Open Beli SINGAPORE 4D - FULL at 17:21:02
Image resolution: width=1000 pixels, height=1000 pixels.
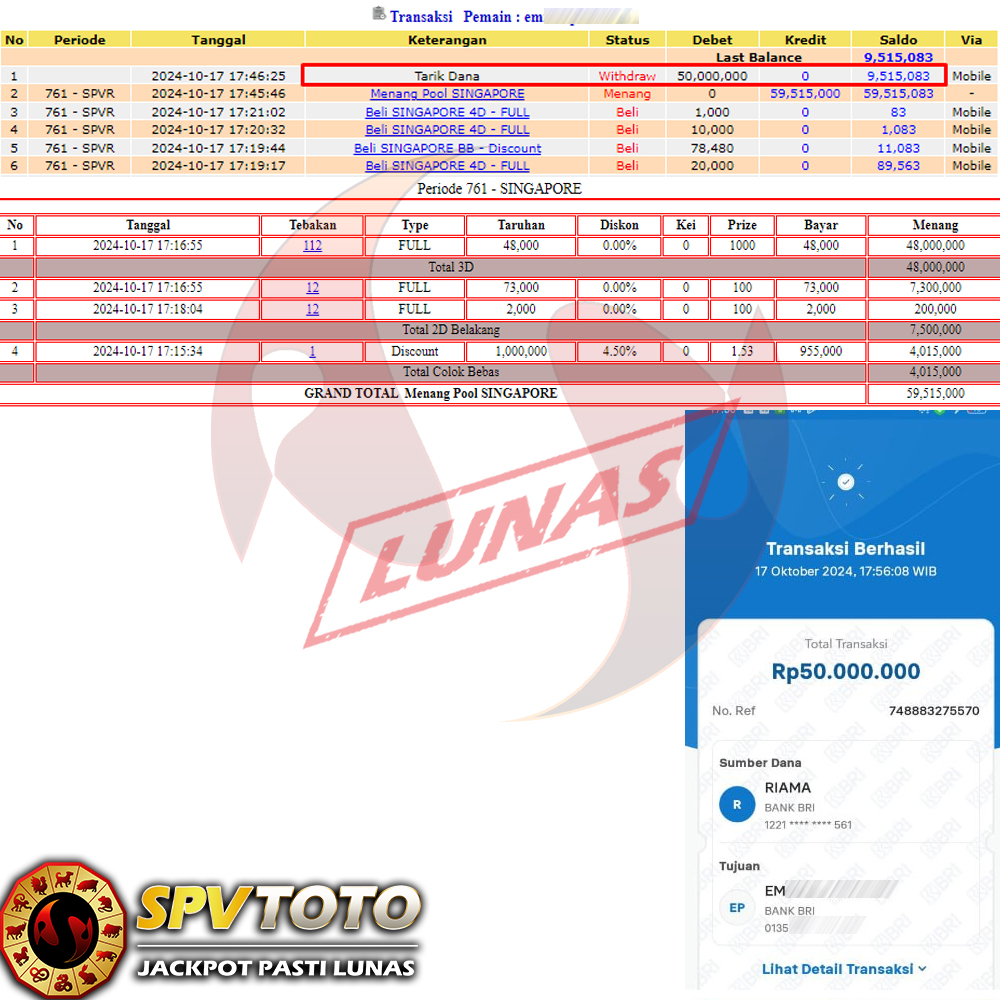tap(447, 112)
